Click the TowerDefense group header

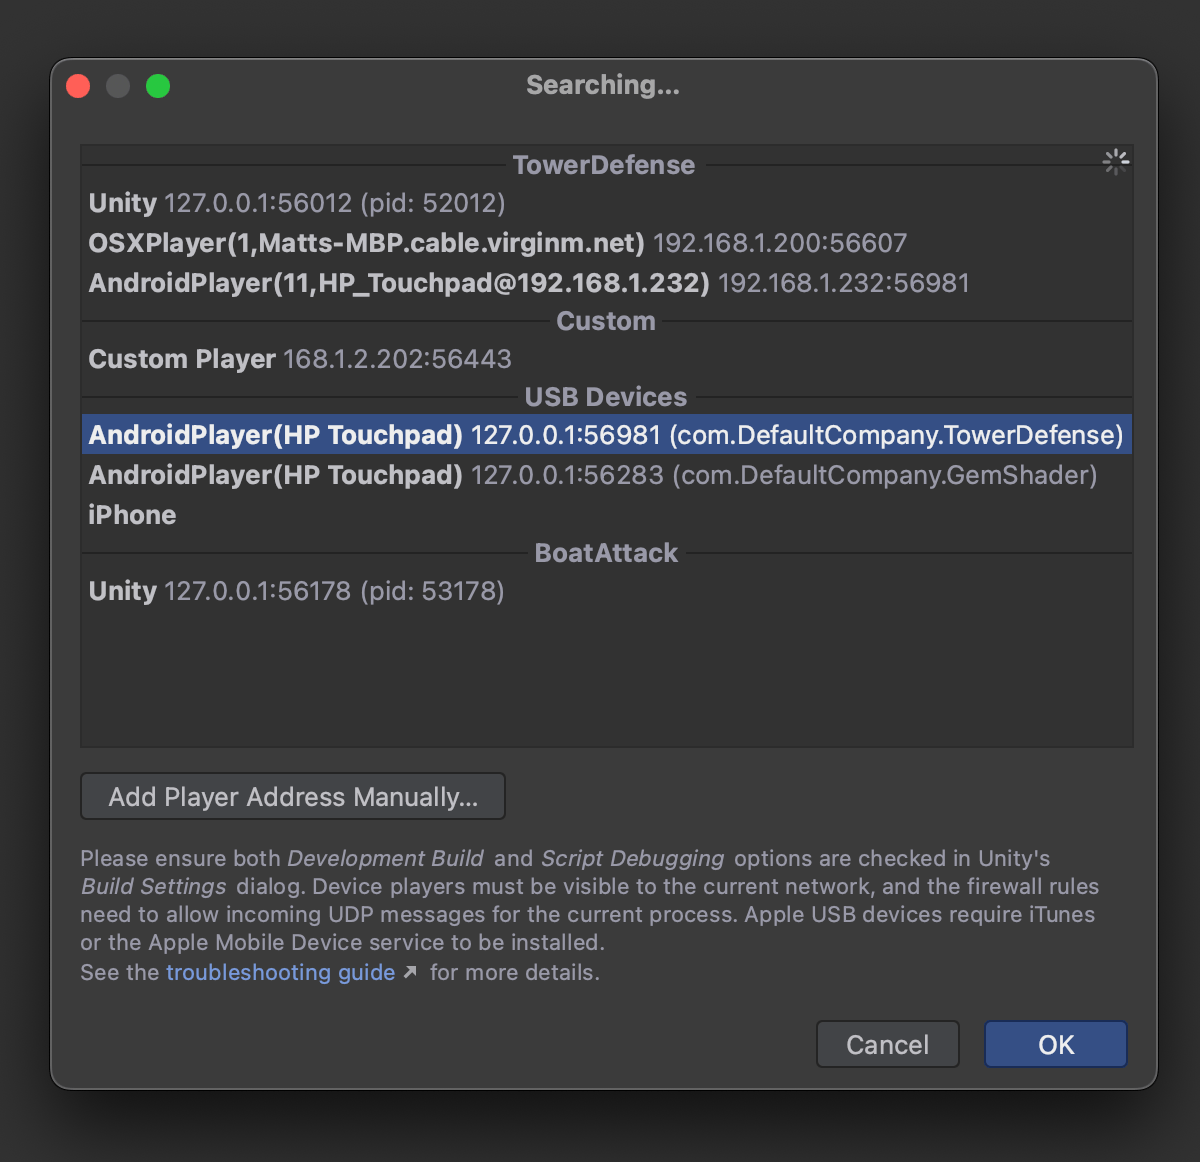(x=603, y=165)
